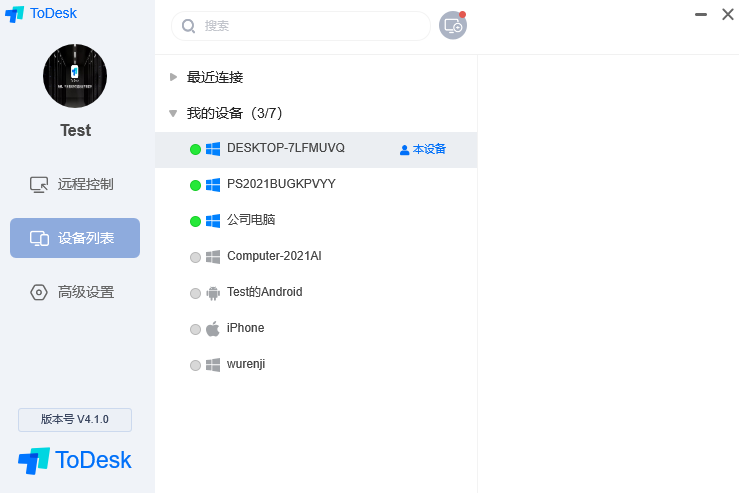Image resolution: width=739 pixels, height=493 pixels.
Task: Click Windows icon of DESKTOP-7LFMUVQ
Action: coord(213,149)
